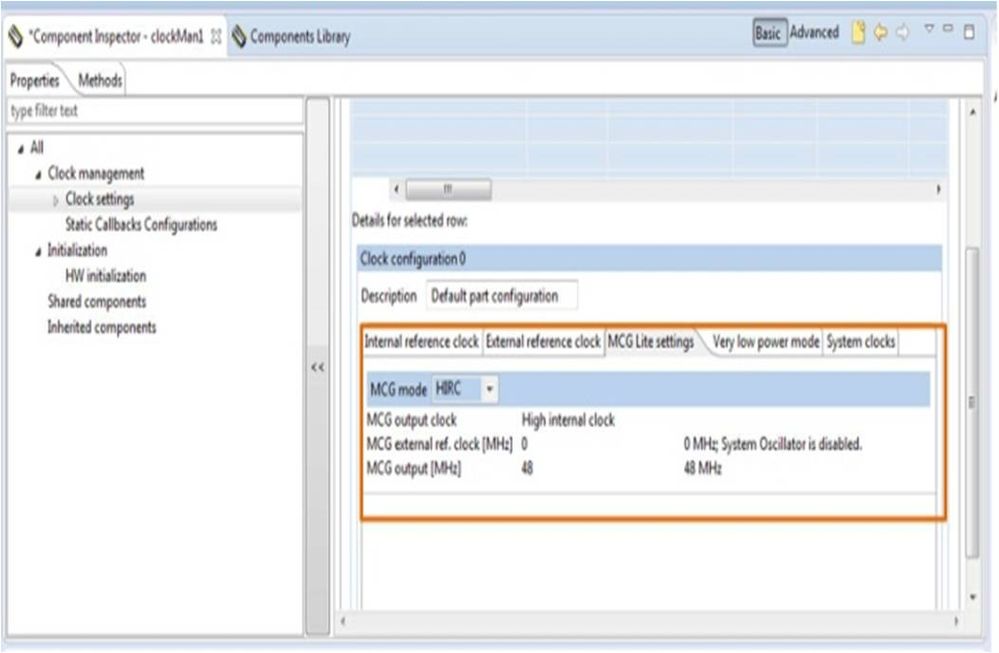Click the vertical scrollbar thumb
The width and height of the screenshot is (999, 653).
[972, 403]
